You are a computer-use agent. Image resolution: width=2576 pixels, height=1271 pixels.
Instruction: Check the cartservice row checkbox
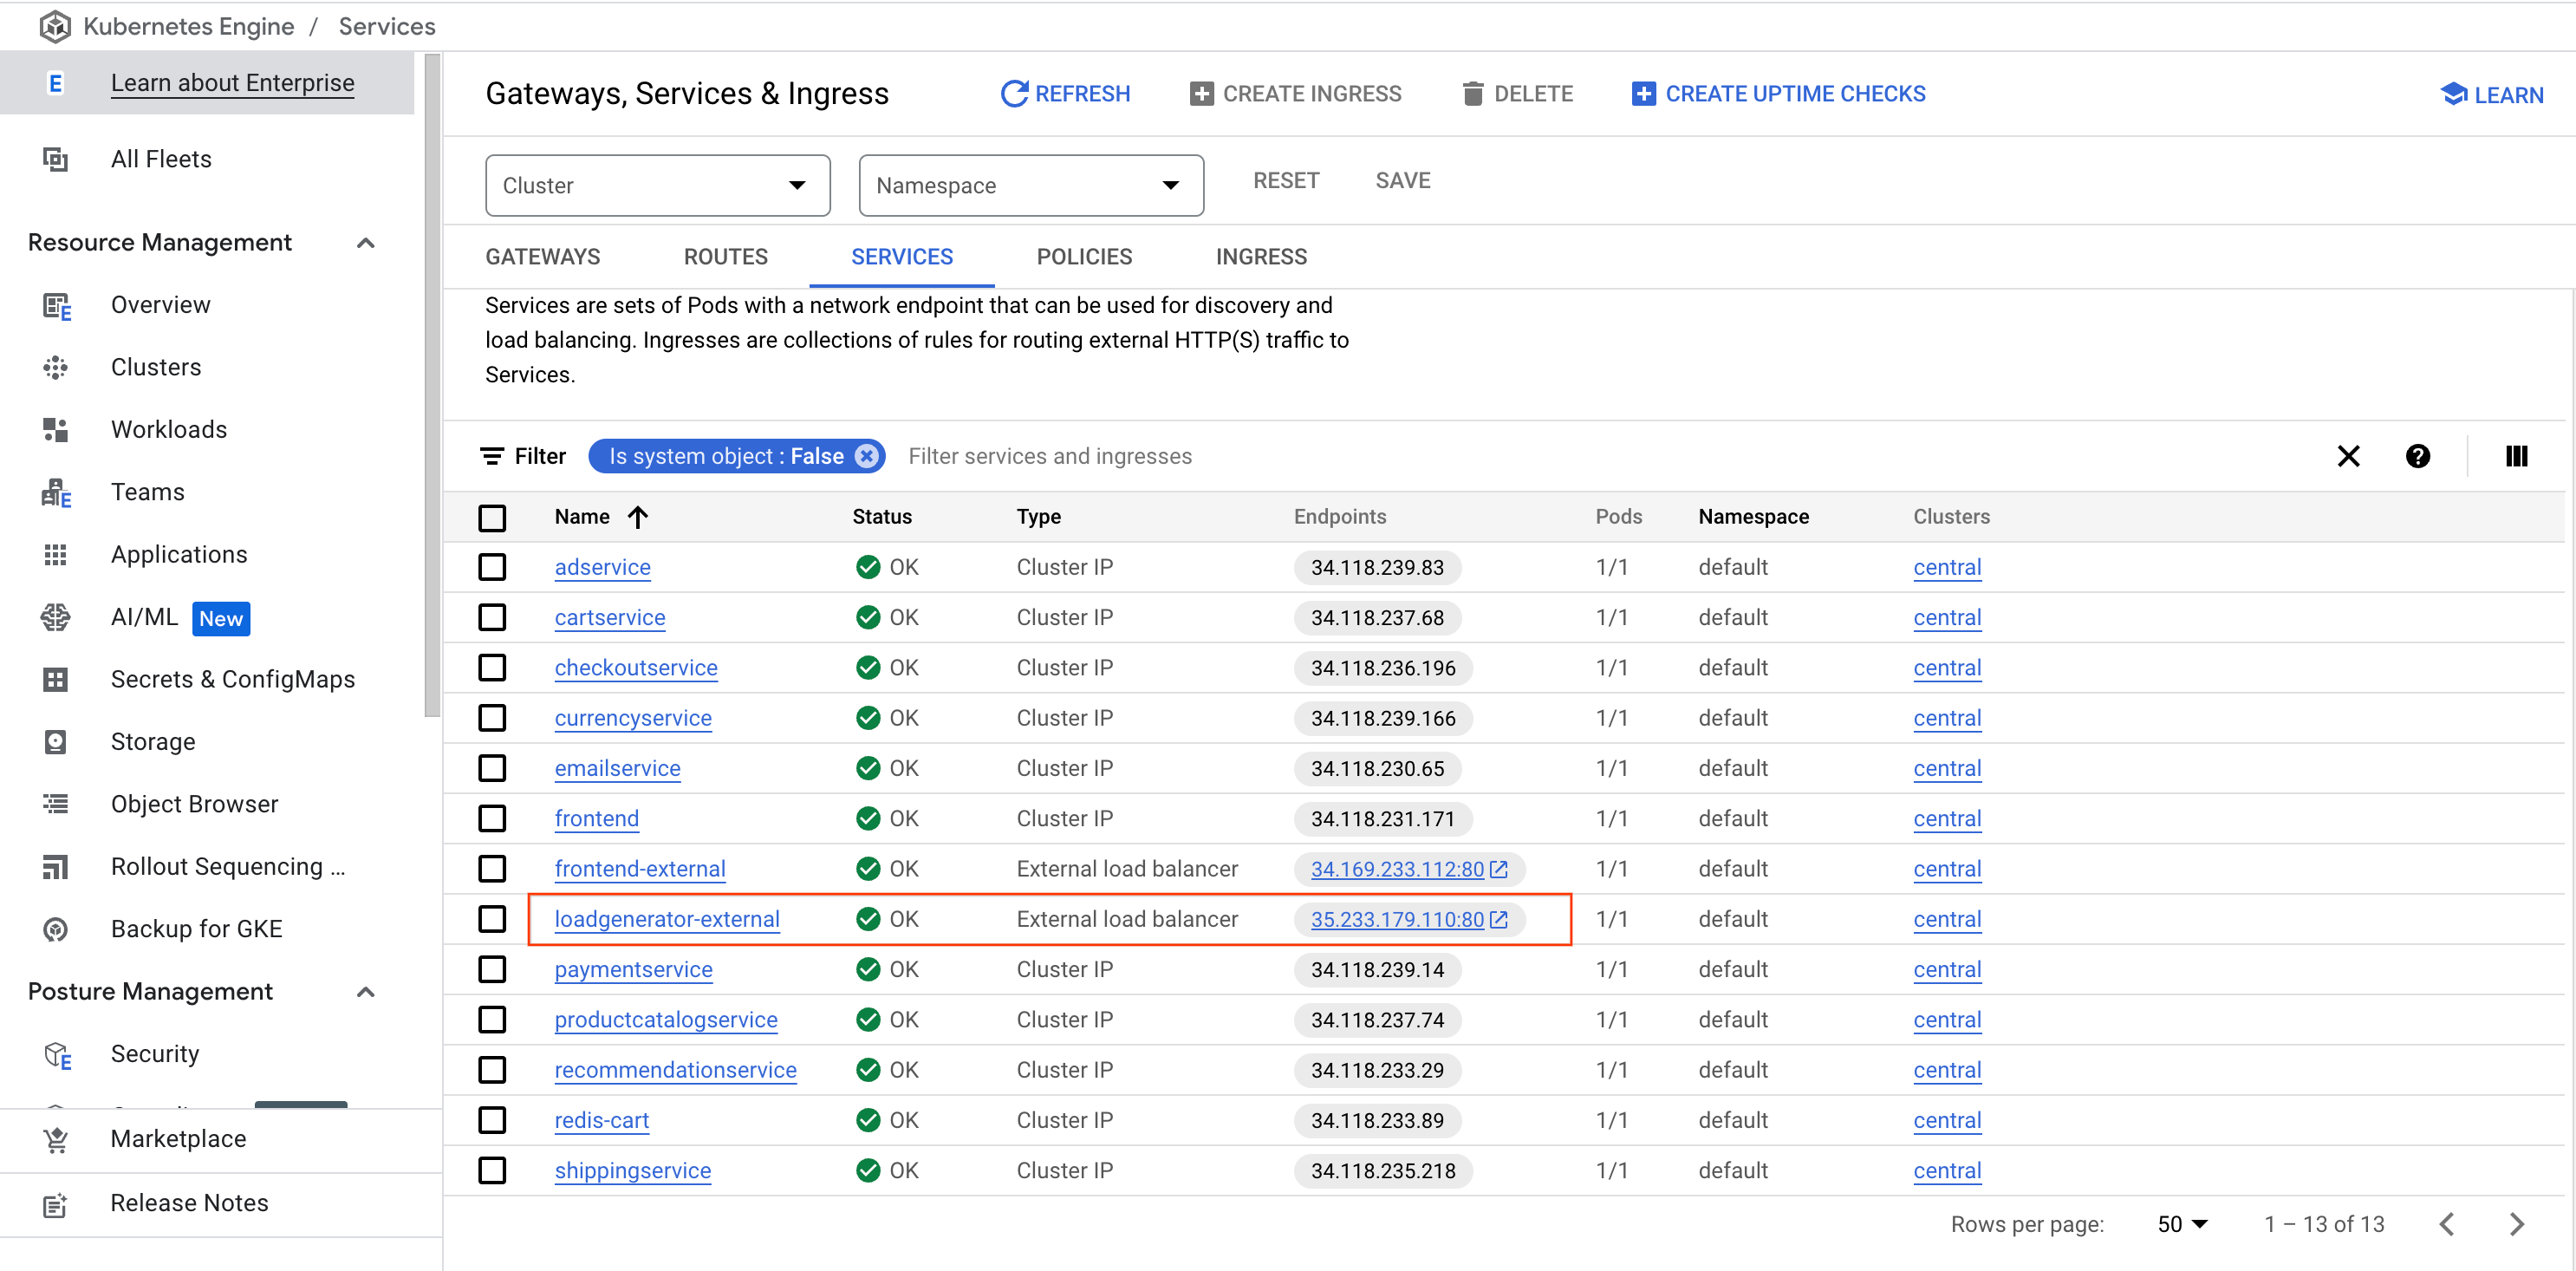pyautogui.click(x=492, y=617)
